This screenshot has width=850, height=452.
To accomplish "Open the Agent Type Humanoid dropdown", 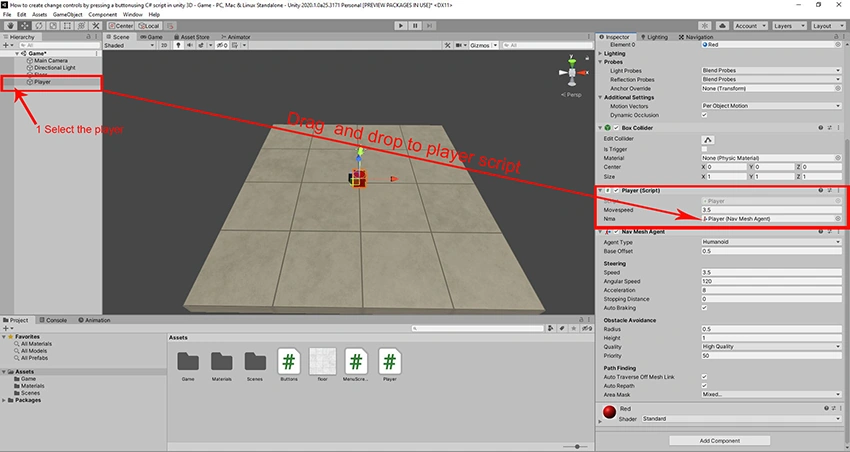I will 771,242.
